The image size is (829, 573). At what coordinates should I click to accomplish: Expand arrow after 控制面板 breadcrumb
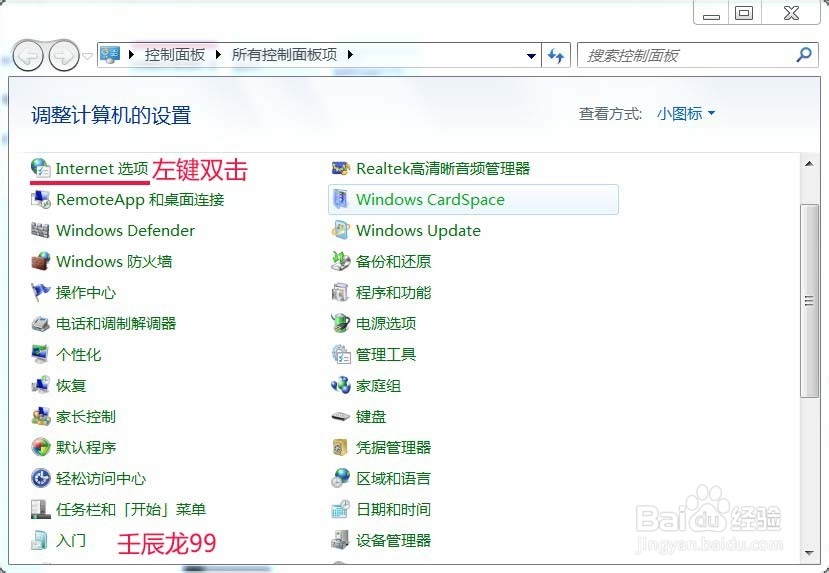pos(218,54)
